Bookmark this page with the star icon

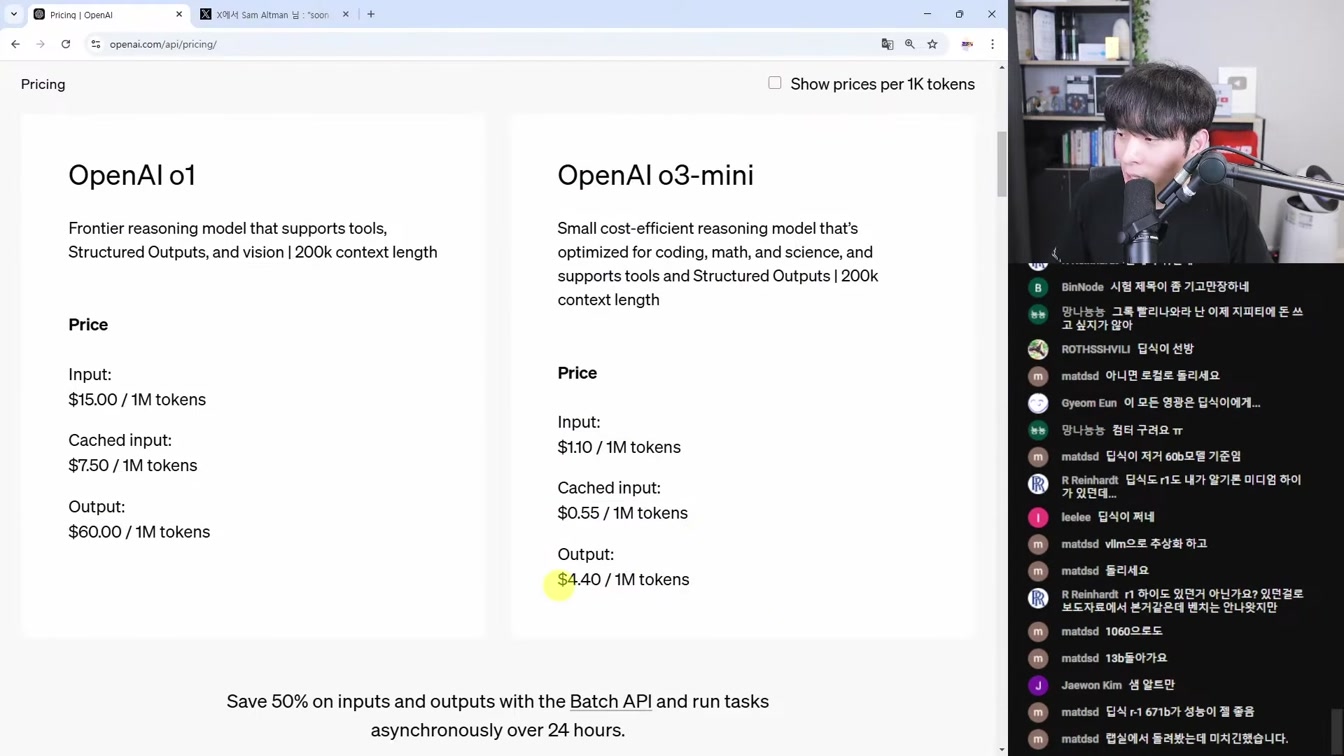[x=932, y=44]
